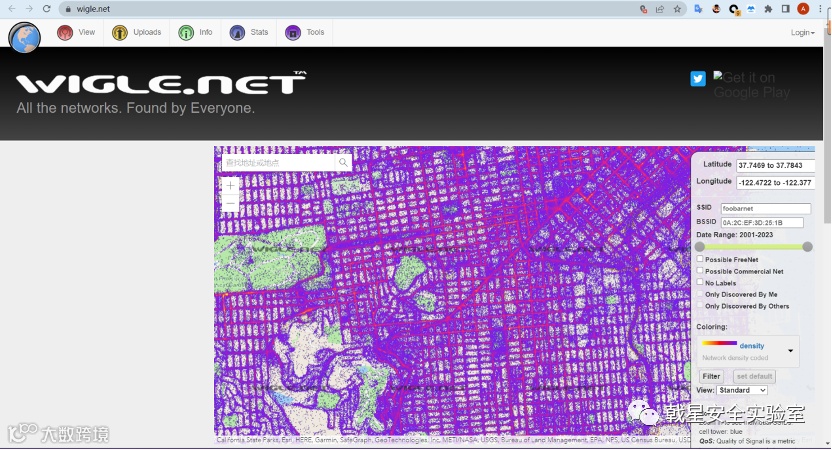
Task: Check Only Discovered By Others
Action: pyautogui.click(x=700, y=306)
